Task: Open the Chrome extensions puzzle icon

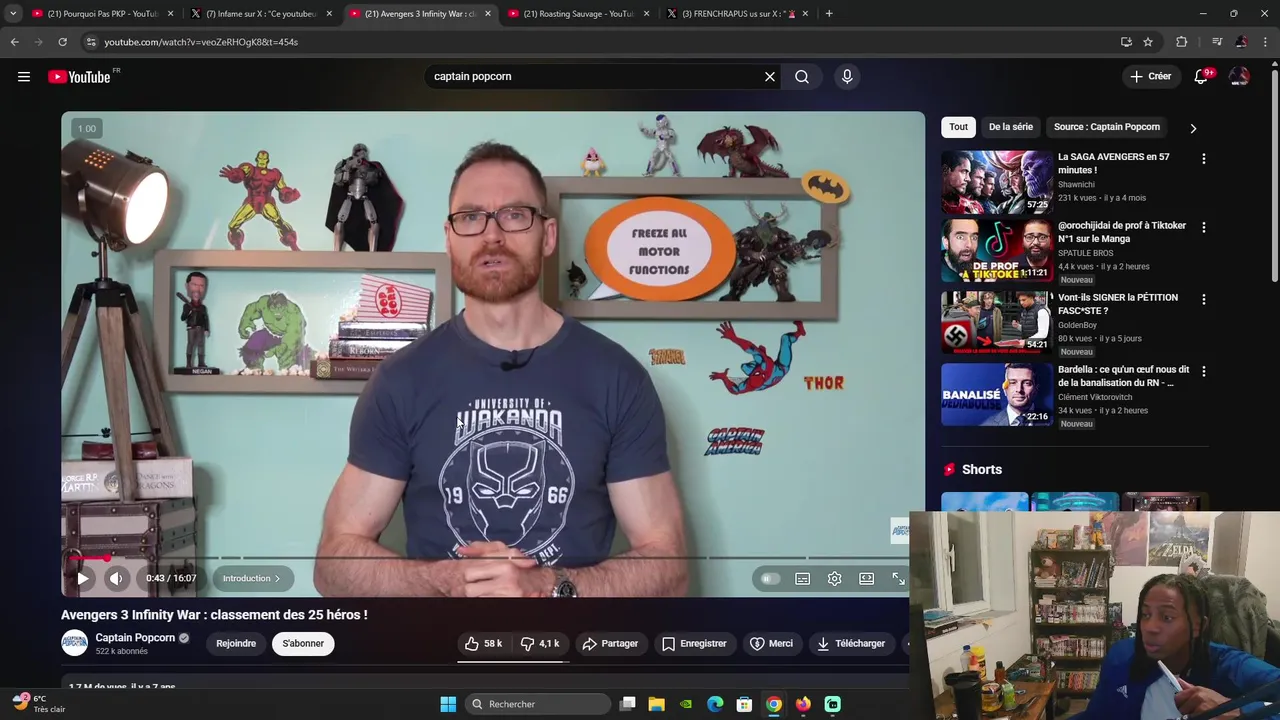Action: pyautogui.click(x=1182, y=42)
